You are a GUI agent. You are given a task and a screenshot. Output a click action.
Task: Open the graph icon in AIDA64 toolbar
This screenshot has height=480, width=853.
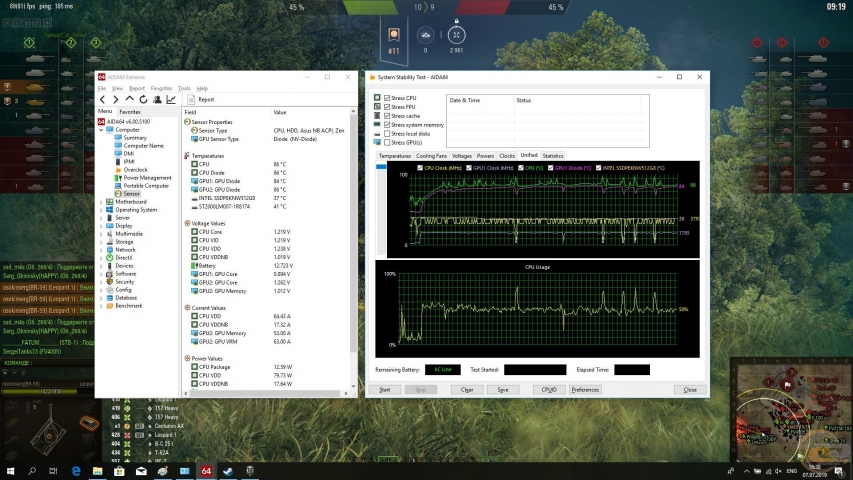tap(171, 100)
